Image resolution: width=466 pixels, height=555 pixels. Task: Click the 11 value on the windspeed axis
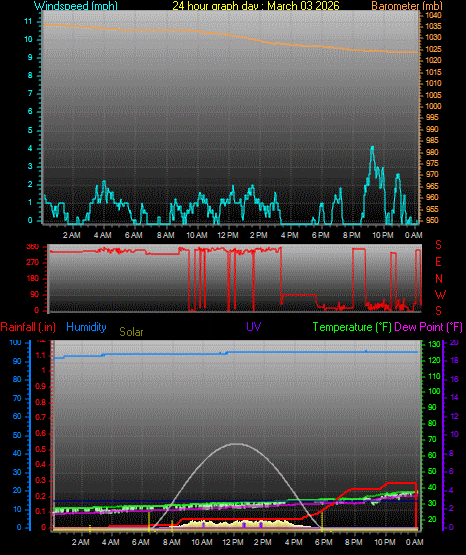pyautogui.click(x=28, y=21)
